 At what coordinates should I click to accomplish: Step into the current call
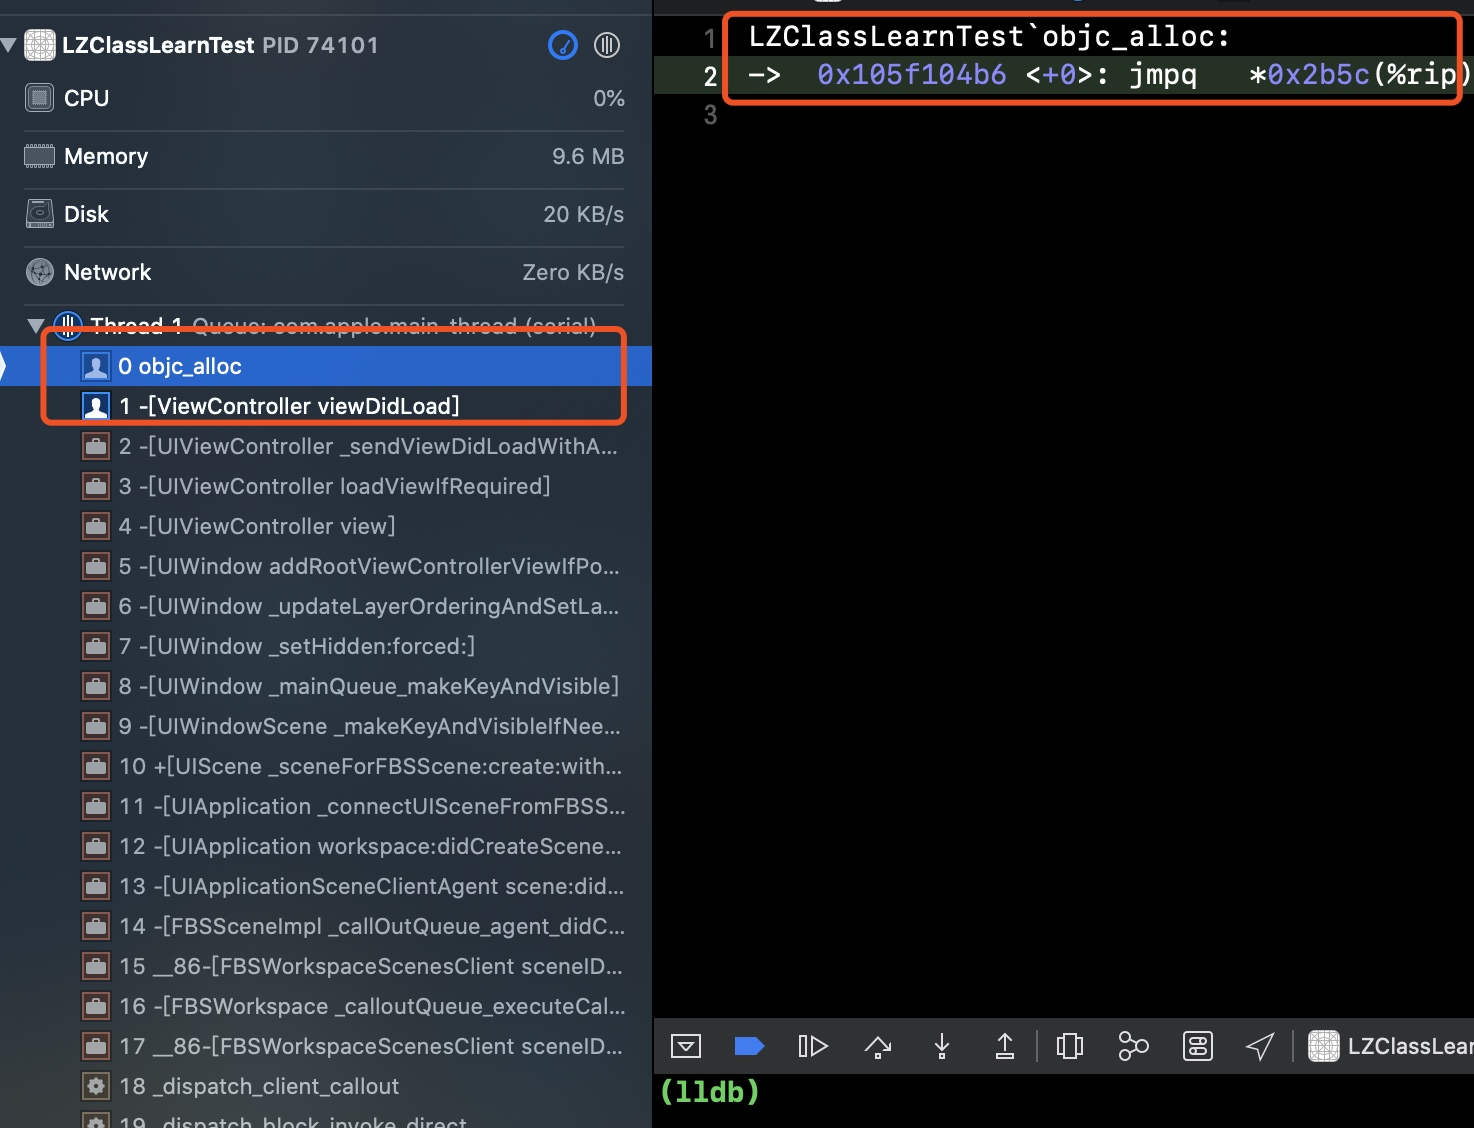[941, 1046]
